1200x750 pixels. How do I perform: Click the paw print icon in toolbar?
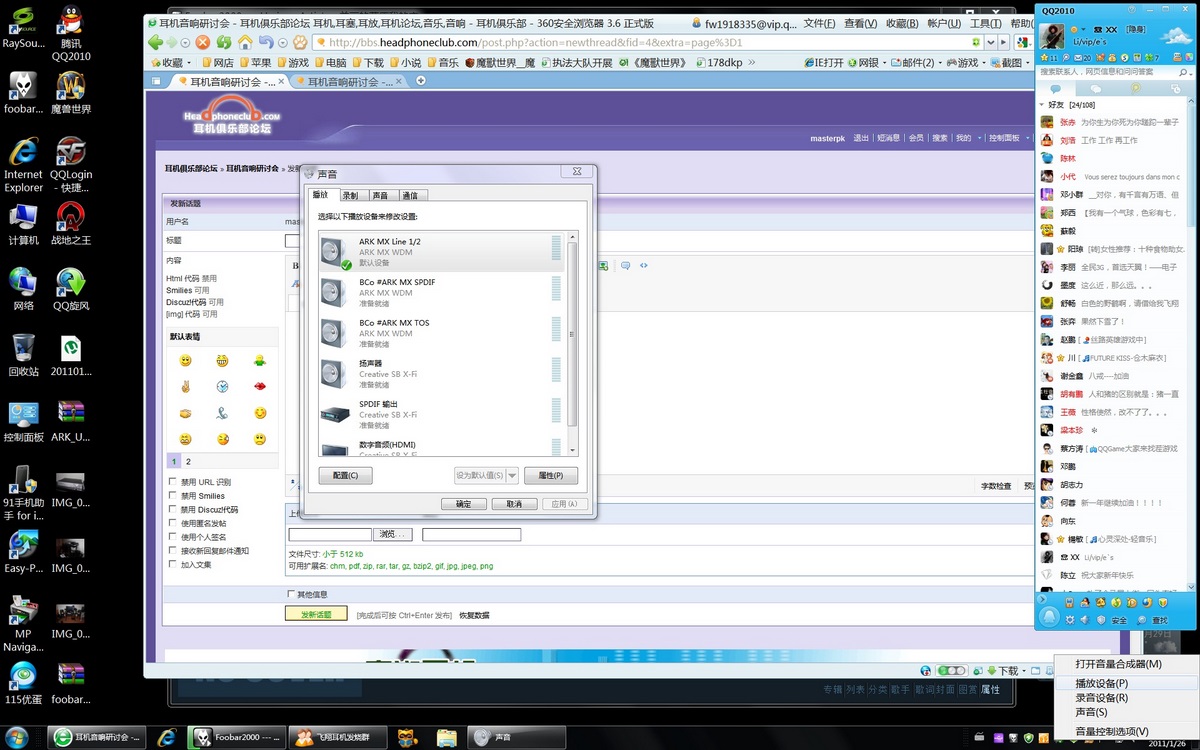[298, 42]
